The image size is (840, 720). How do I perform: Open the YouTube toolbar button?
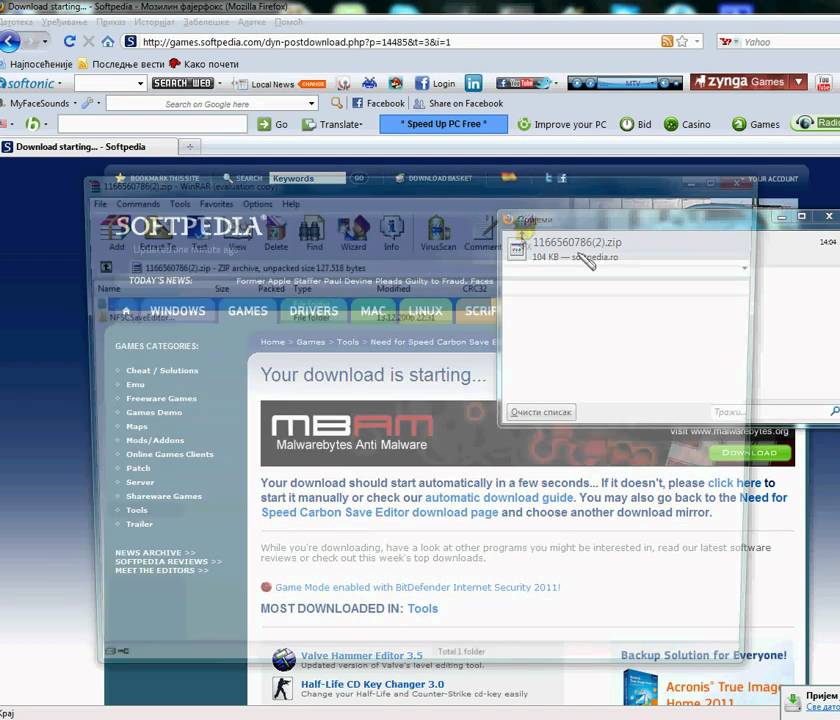coord(523,83)
